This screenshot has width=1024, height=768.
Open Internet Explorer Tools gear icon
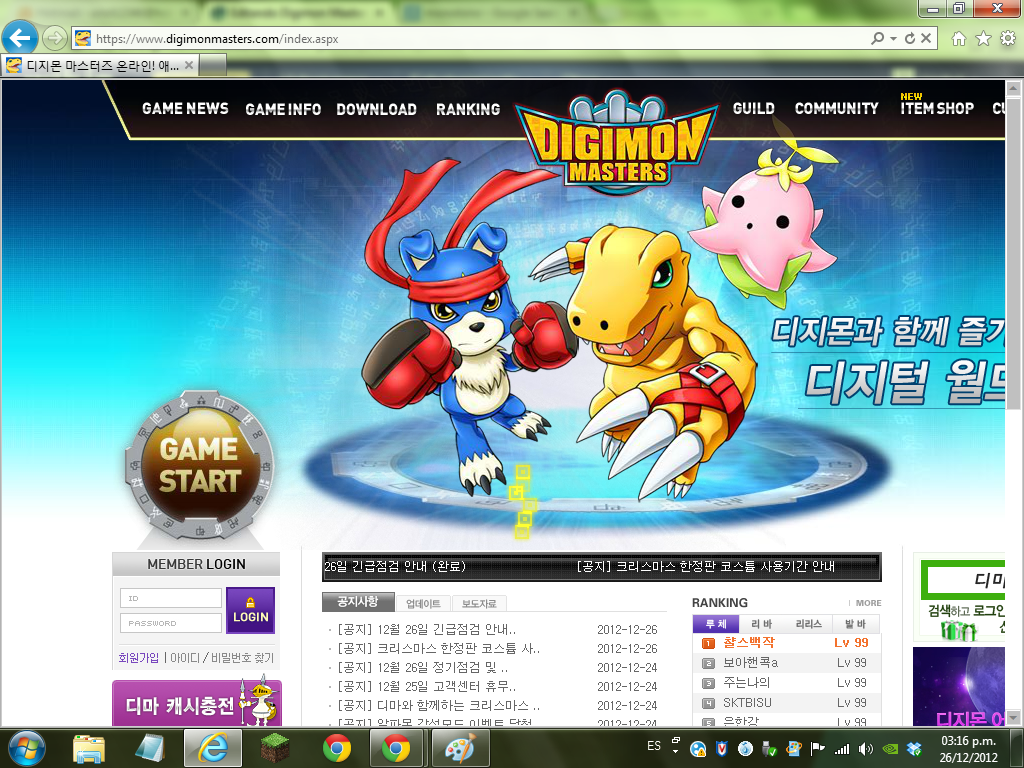(1007, 39)
